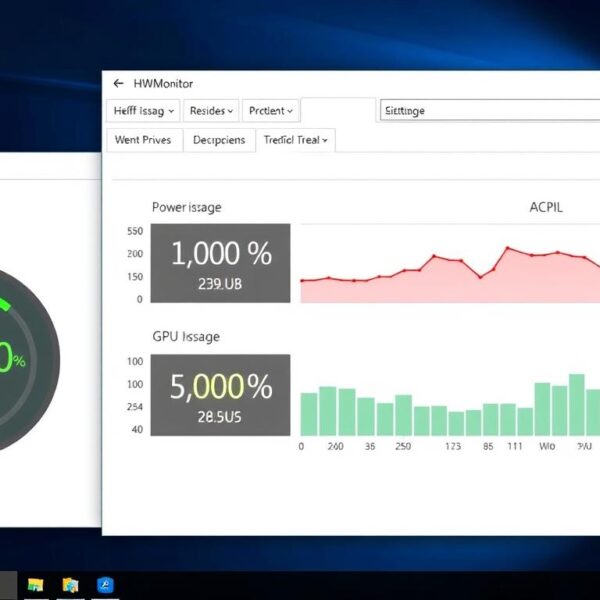Click the green GPU bar chart
Image resolution: width=600 pixels, height=600 pixels.
(x=450, y=405)
